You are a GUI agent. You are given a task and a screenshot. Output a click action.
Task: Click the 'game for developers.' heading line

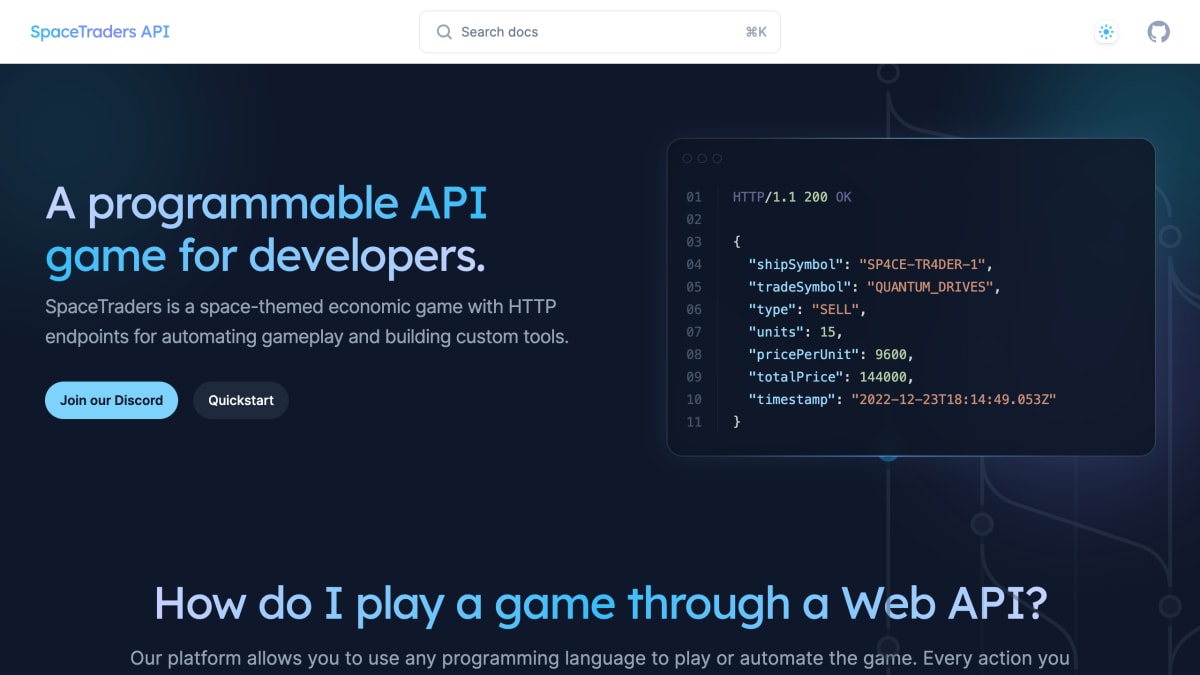click(265, 256)
